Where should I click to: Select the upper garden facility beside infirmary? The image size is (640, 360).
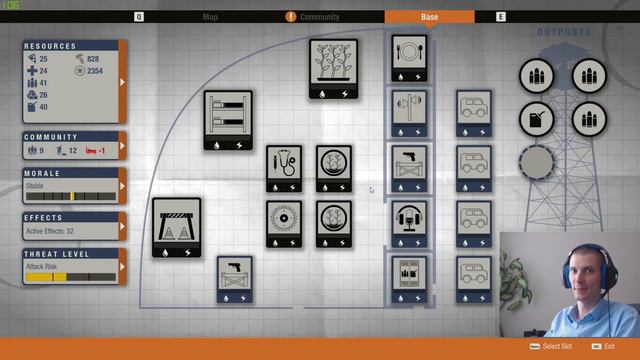334,169
